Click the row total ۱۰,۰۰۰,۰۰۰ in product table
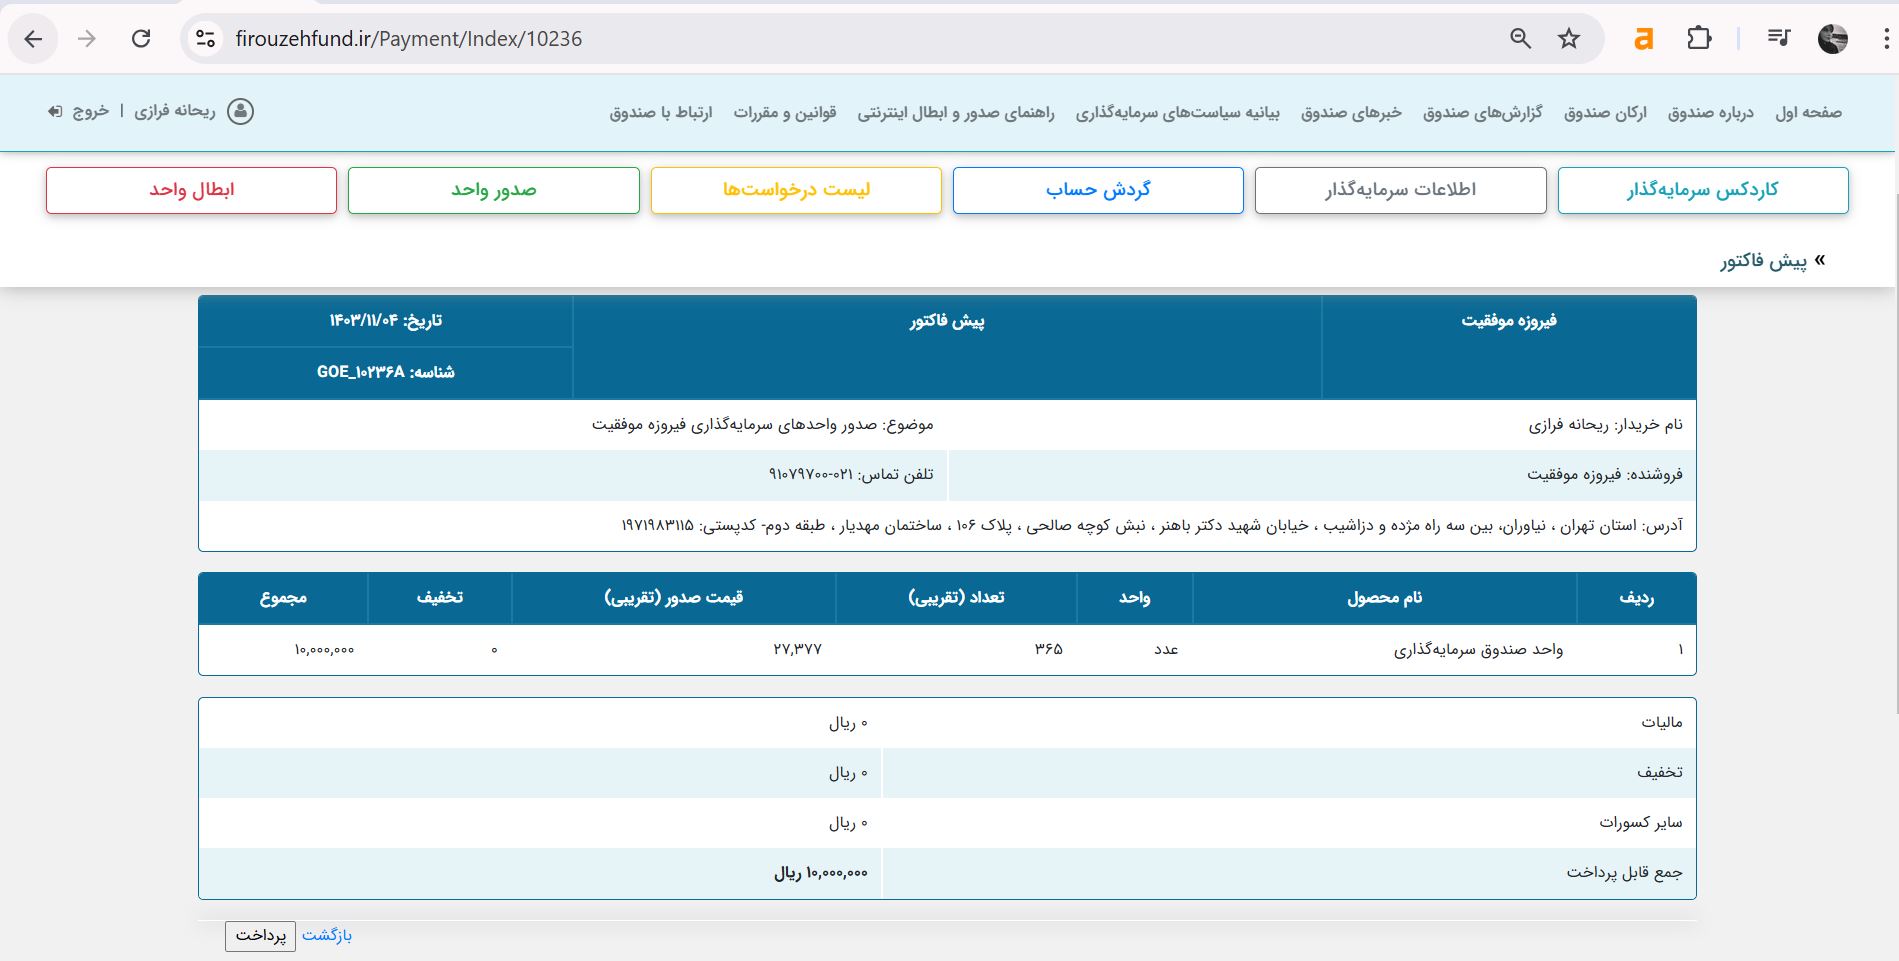The image size is (1899, 961). [x=324, y=650]
